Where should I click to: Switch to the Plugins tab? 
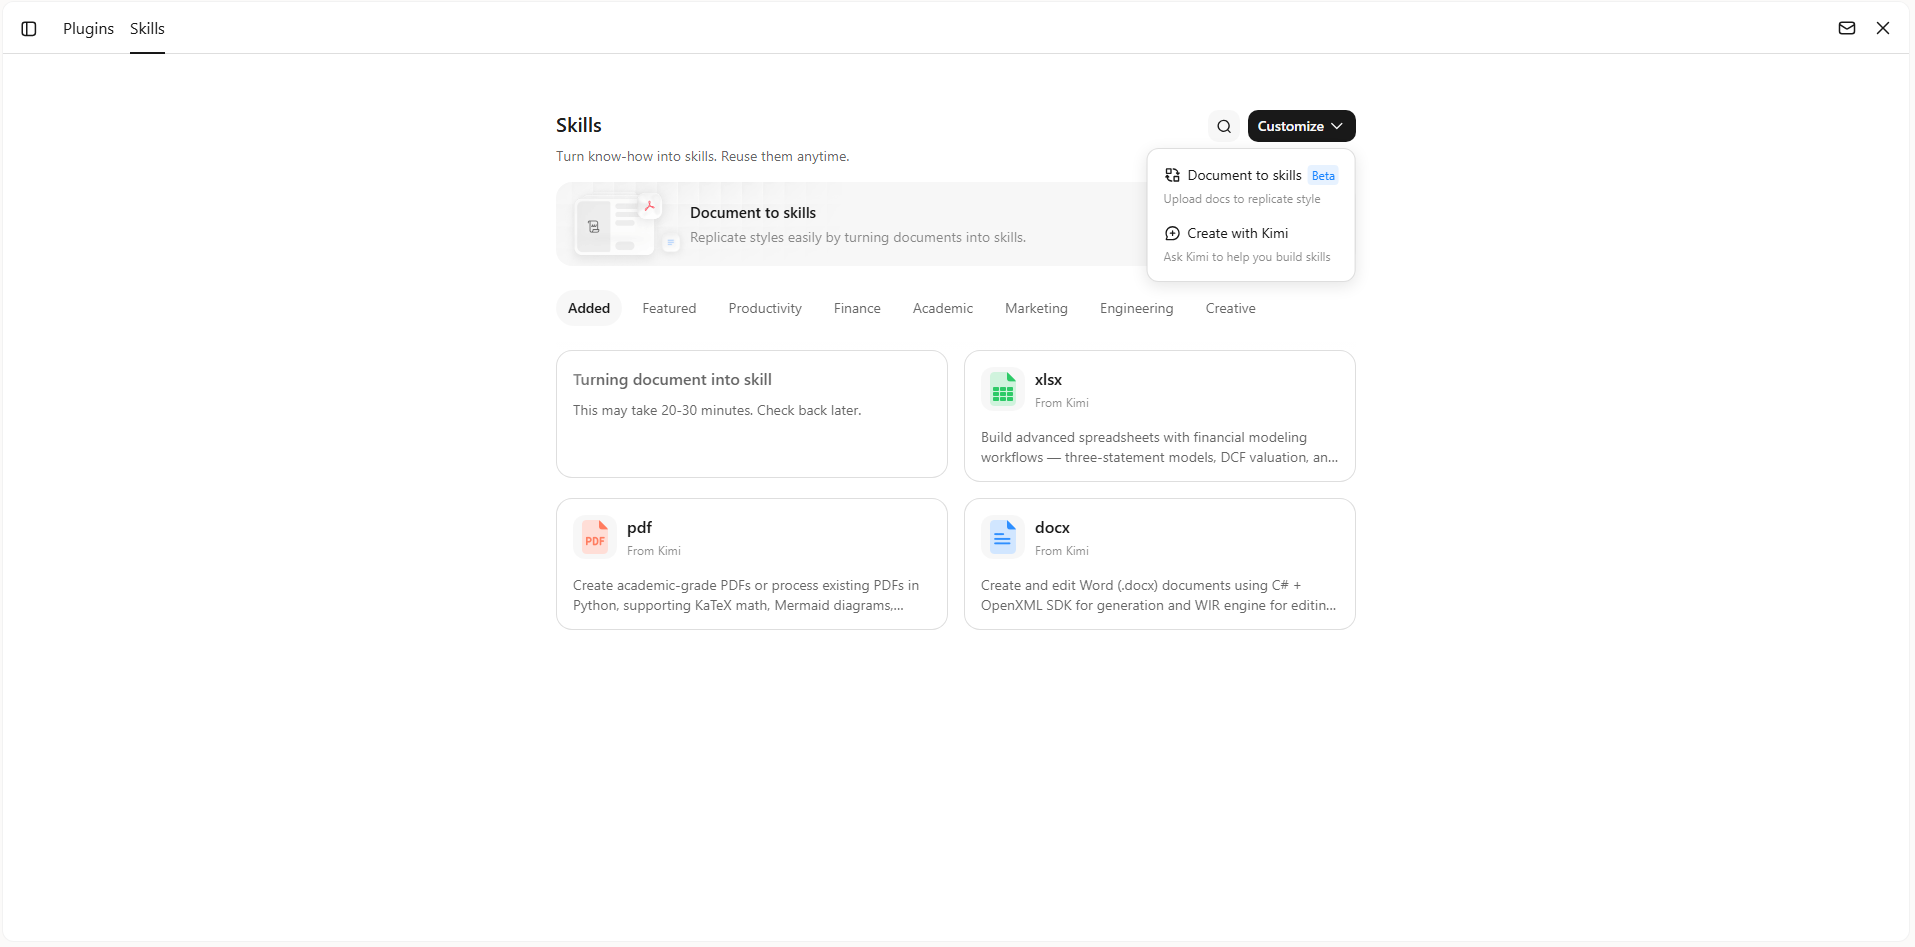(x=88, y=29)
